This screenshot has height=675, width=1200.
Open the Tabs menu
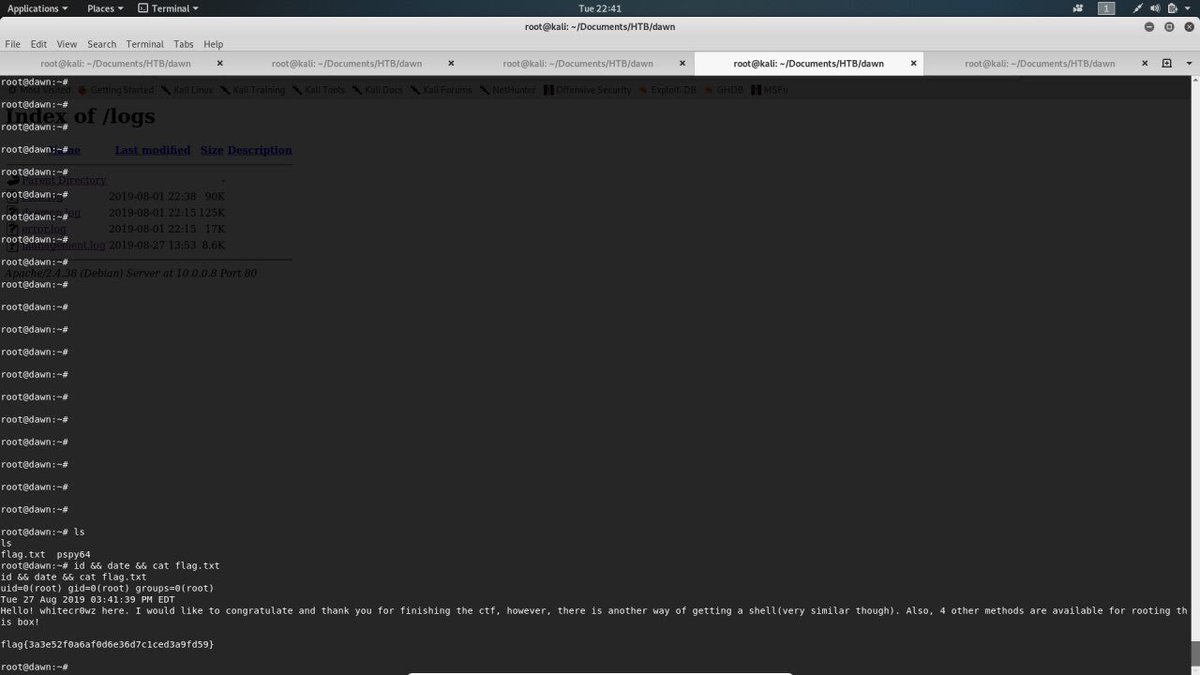coord(183,44)
